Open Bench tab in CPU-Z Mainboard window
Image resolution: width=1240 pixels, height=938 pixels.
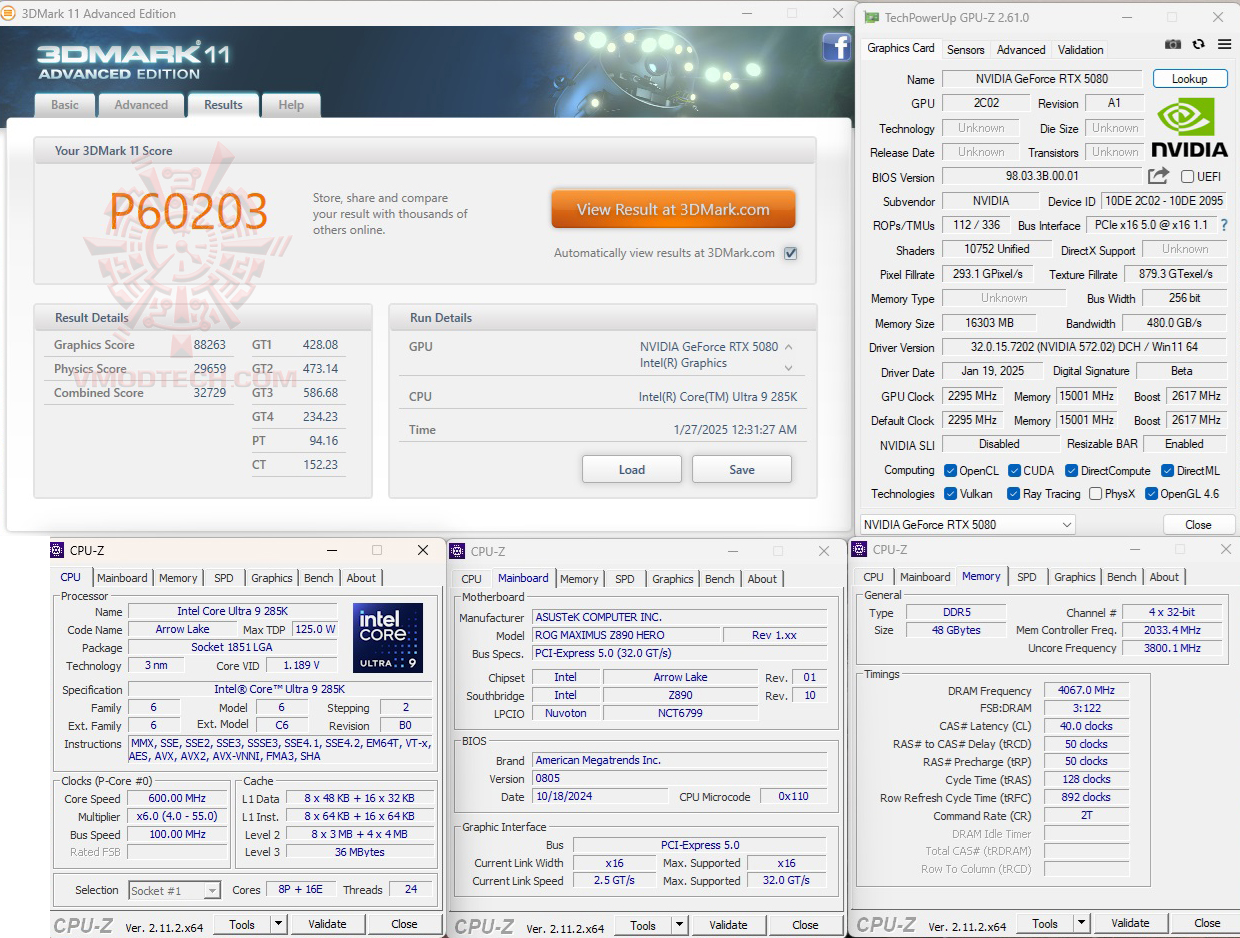pos(720,578)
